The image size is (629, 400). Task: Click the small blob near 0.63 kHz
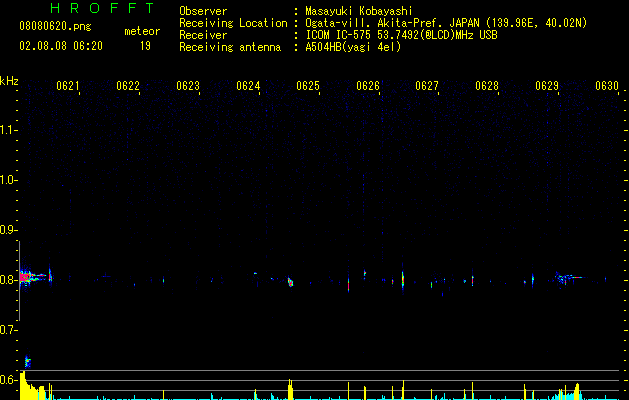coord(28,362)
